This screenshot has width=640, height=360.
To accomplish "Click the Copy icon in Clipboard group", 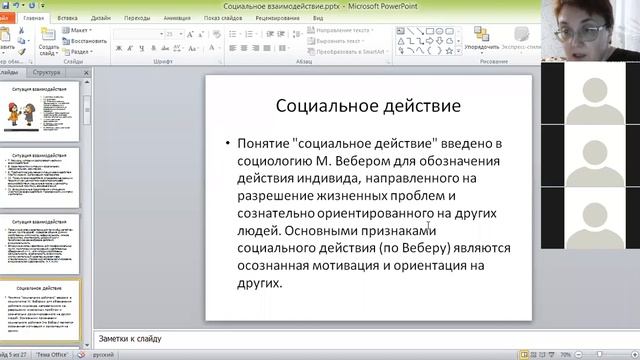I will (x=21, y=41).
